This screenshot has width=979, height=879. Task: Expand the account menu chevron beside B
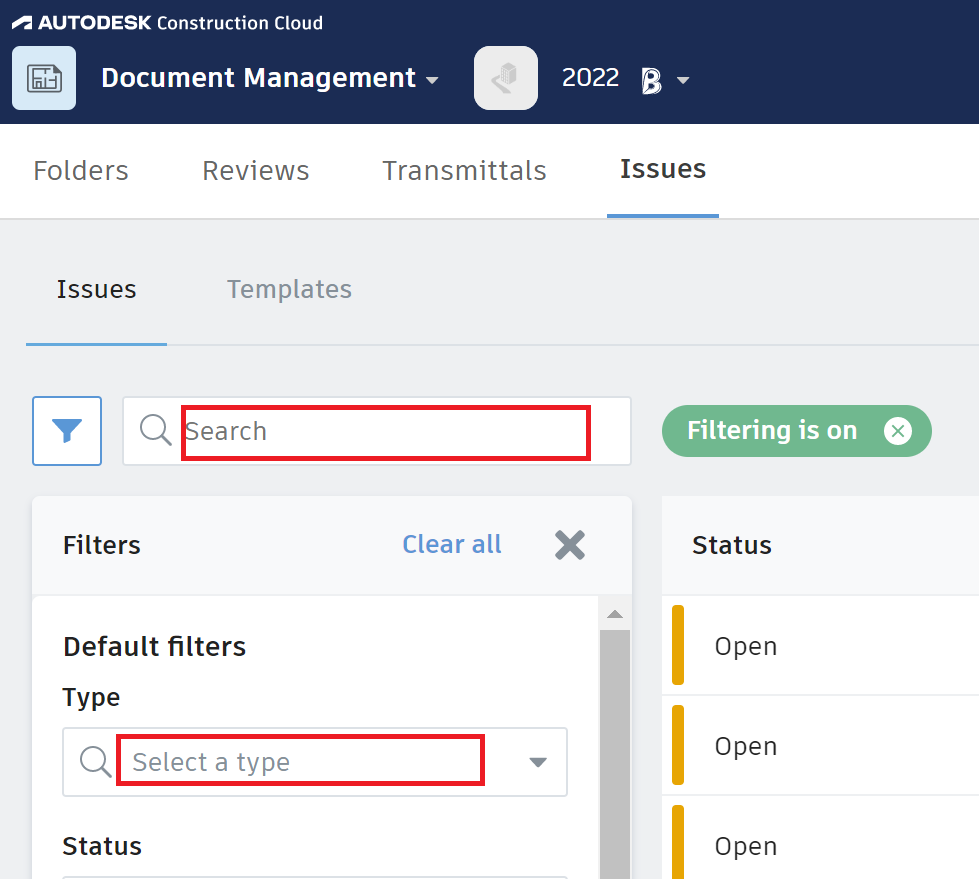684,79
